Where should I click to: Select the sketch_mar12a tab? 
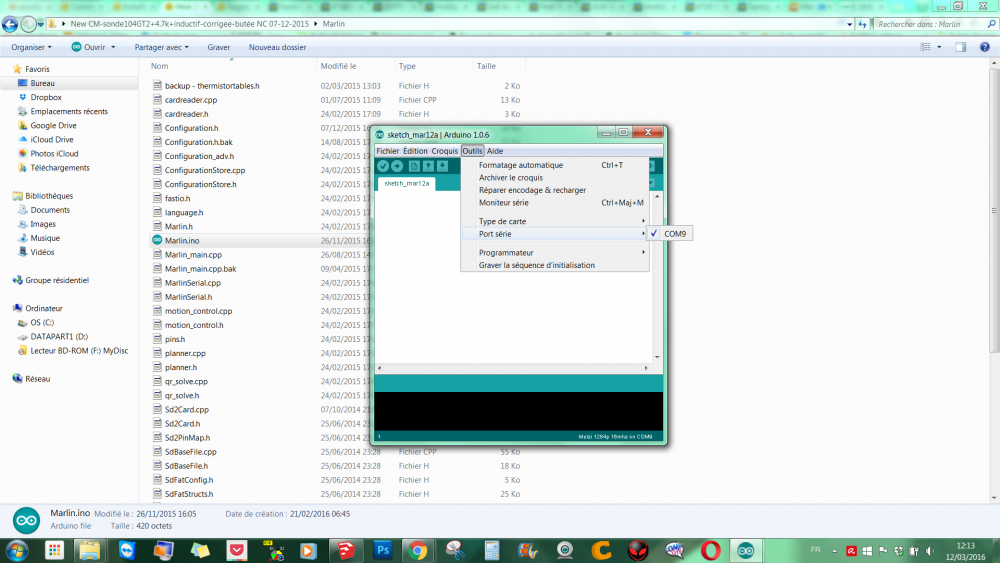click(x=407, y=184)
